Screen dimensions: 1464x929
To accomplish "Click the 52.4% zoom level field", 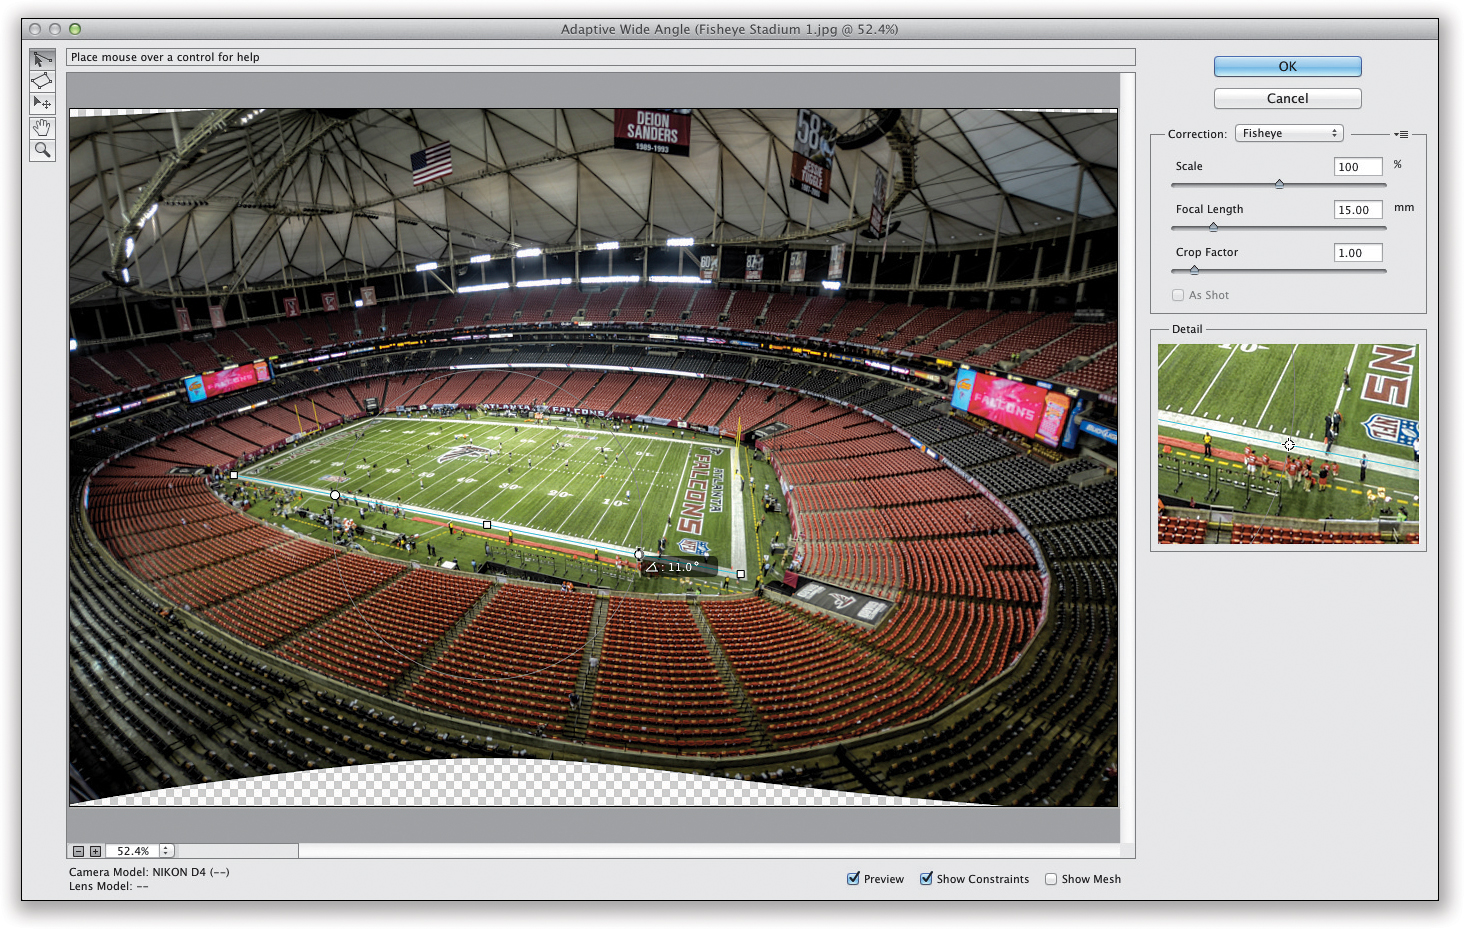I will (x=132, y=851).
